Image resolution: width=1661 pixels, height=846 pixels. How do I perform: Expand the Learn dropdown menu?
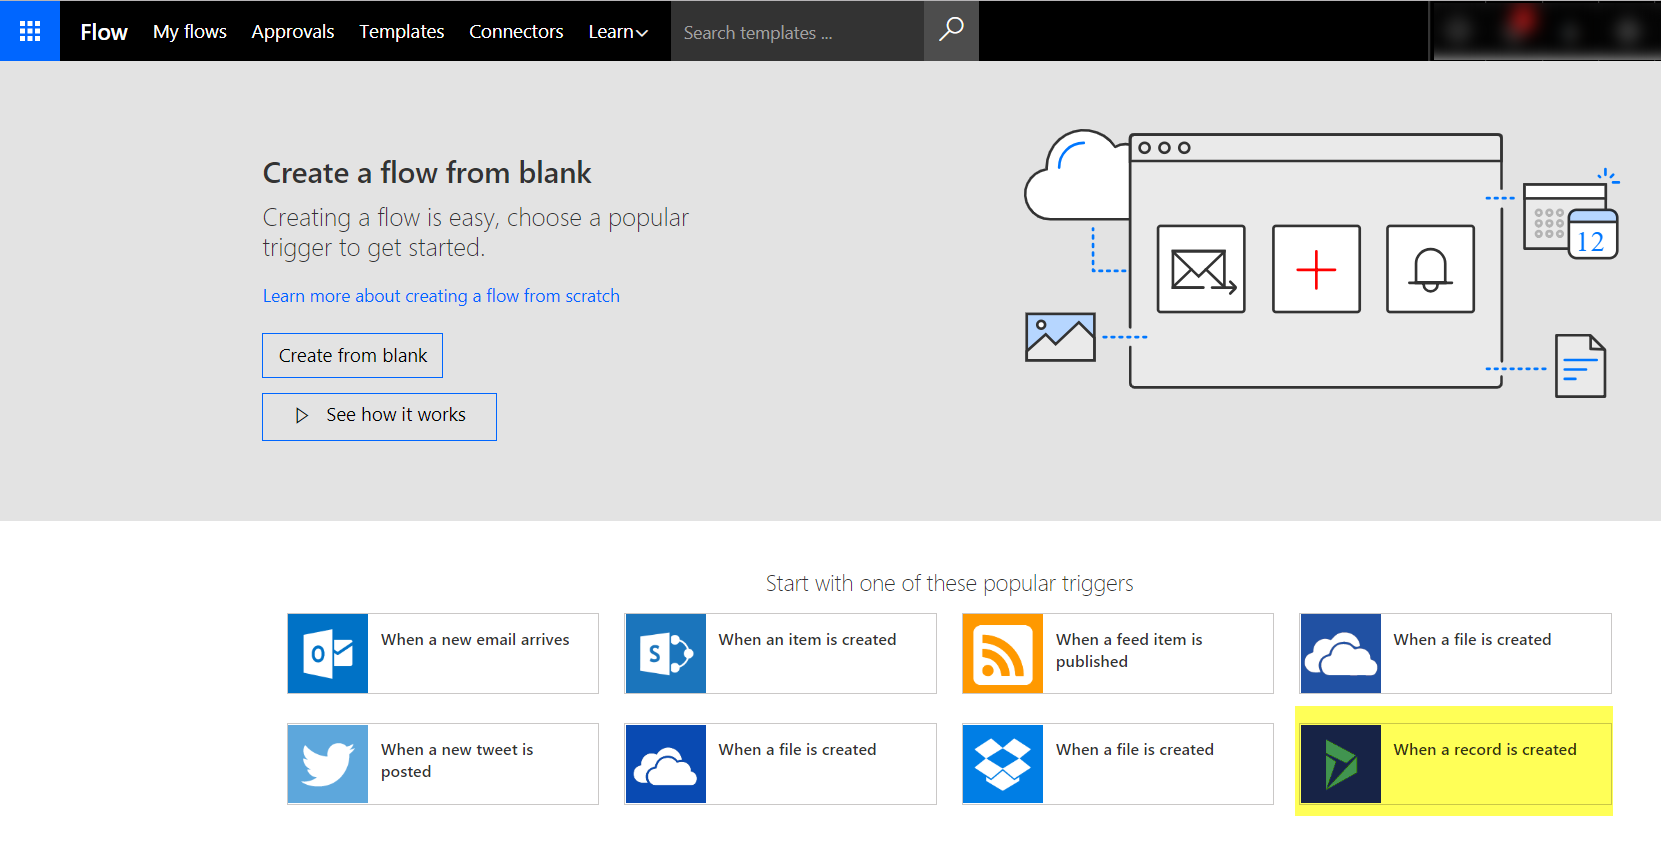(618, 32)
